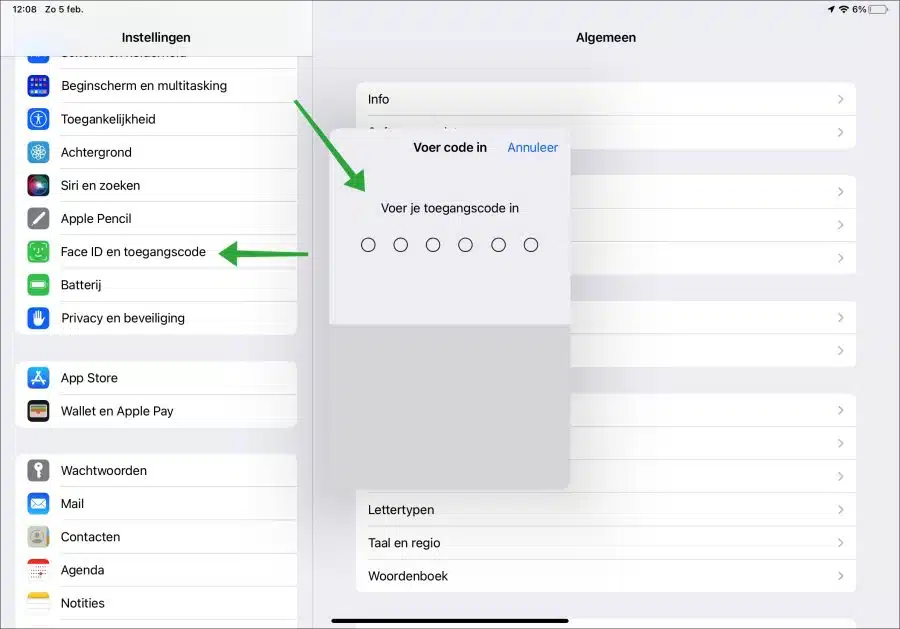Tap the Apple Pencil icon
900x629 pixels.
coord(38,219)
